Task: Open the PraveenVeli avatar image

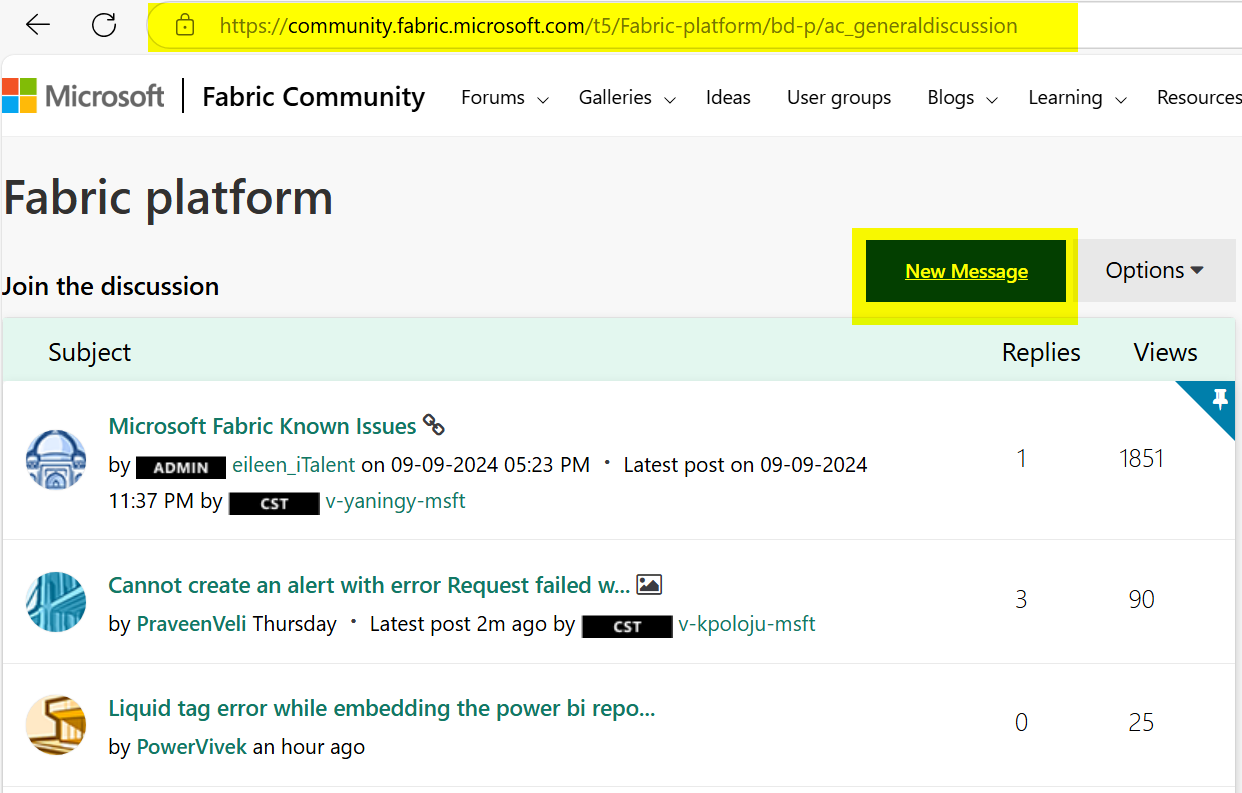Action: point(55,601)
